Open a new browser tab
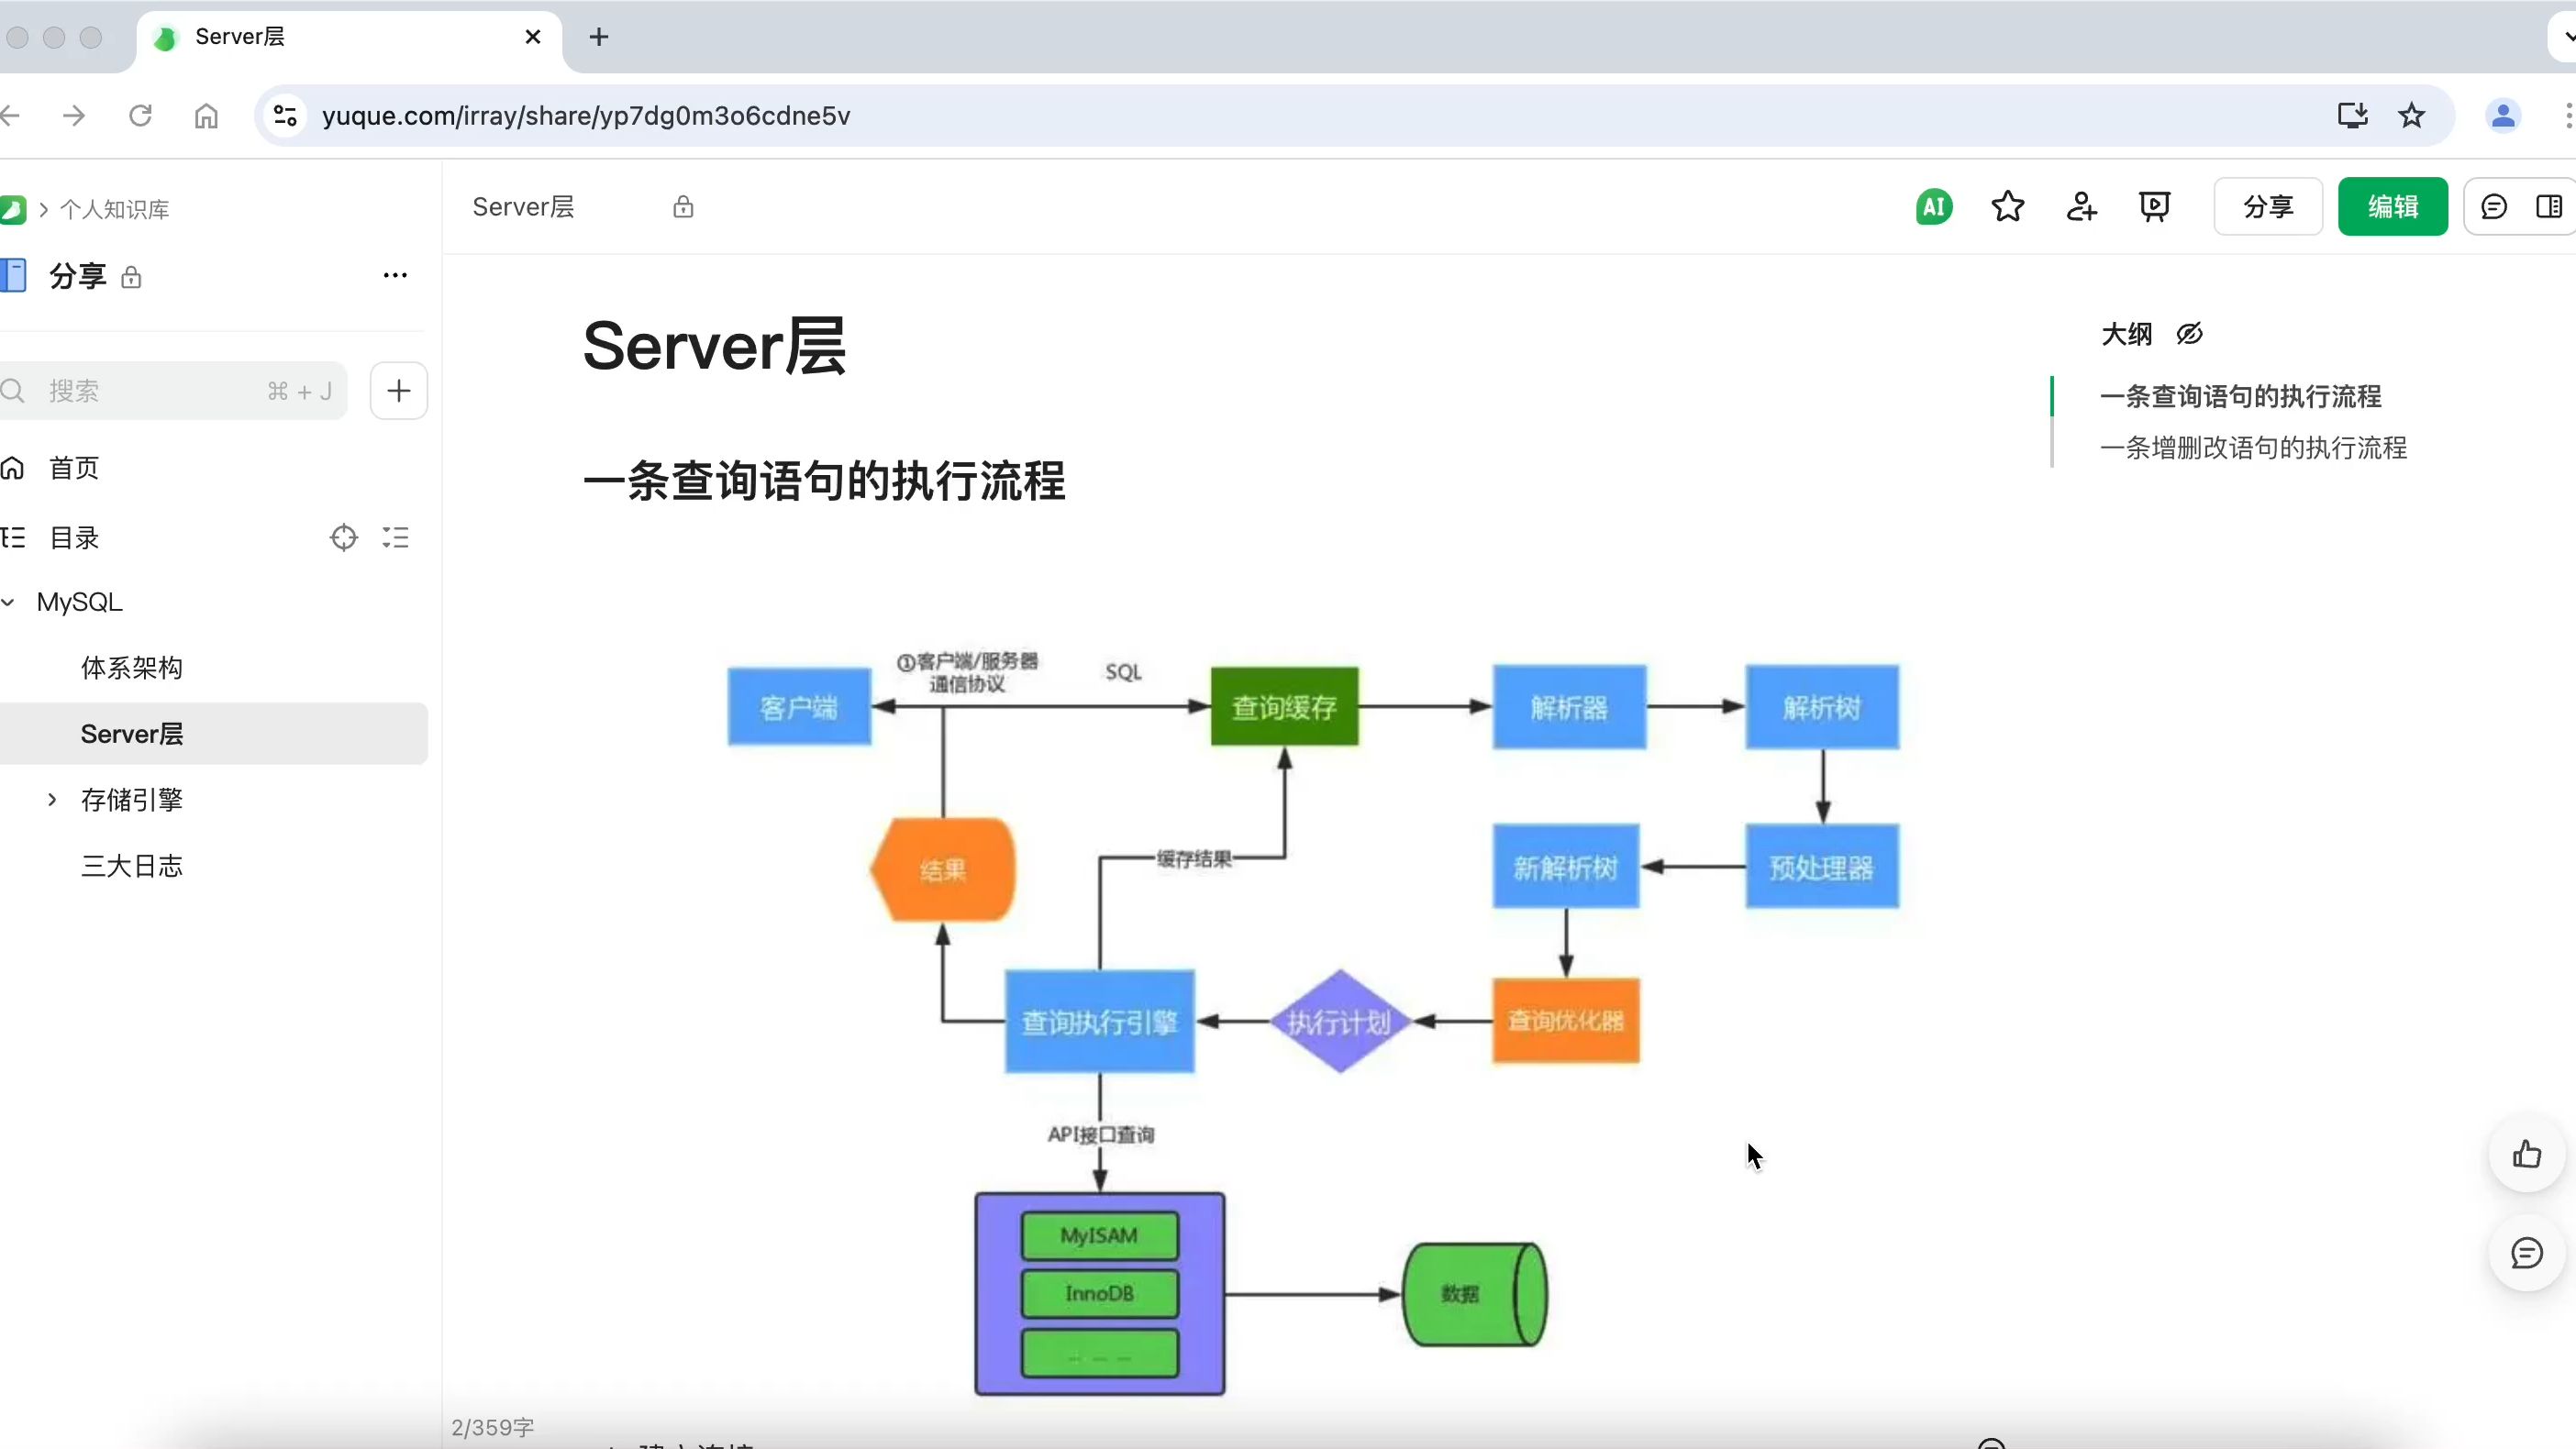Image resolution: width=2576 pixels, height=1449 pixels. pyautogui.click(x=599, y=37)
